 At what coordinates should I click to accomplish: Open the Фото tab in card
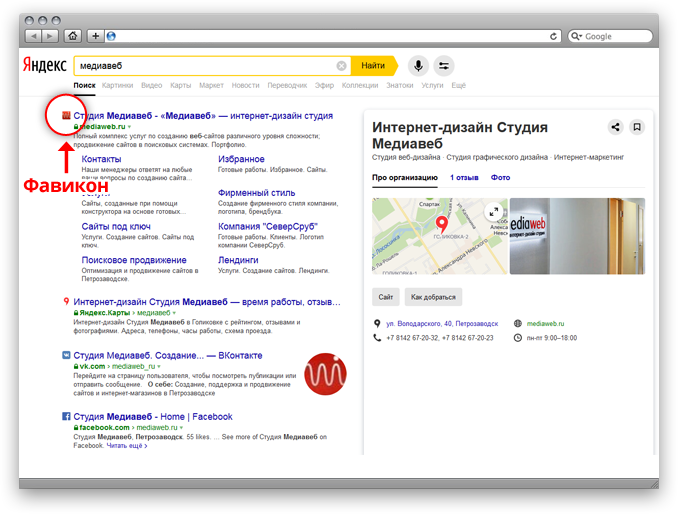[500, 178]
